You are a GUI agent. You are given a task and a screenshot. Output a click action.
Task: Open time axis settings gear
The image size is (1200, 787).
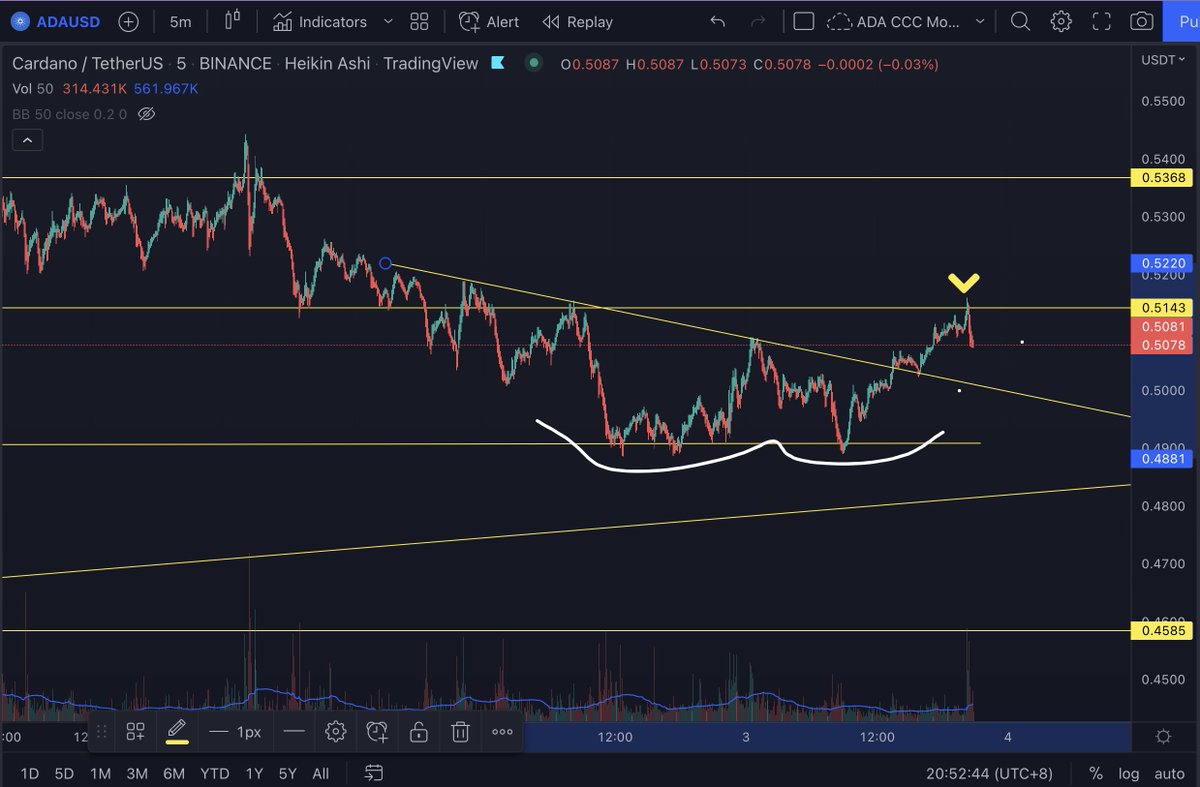coord(1163,737)
